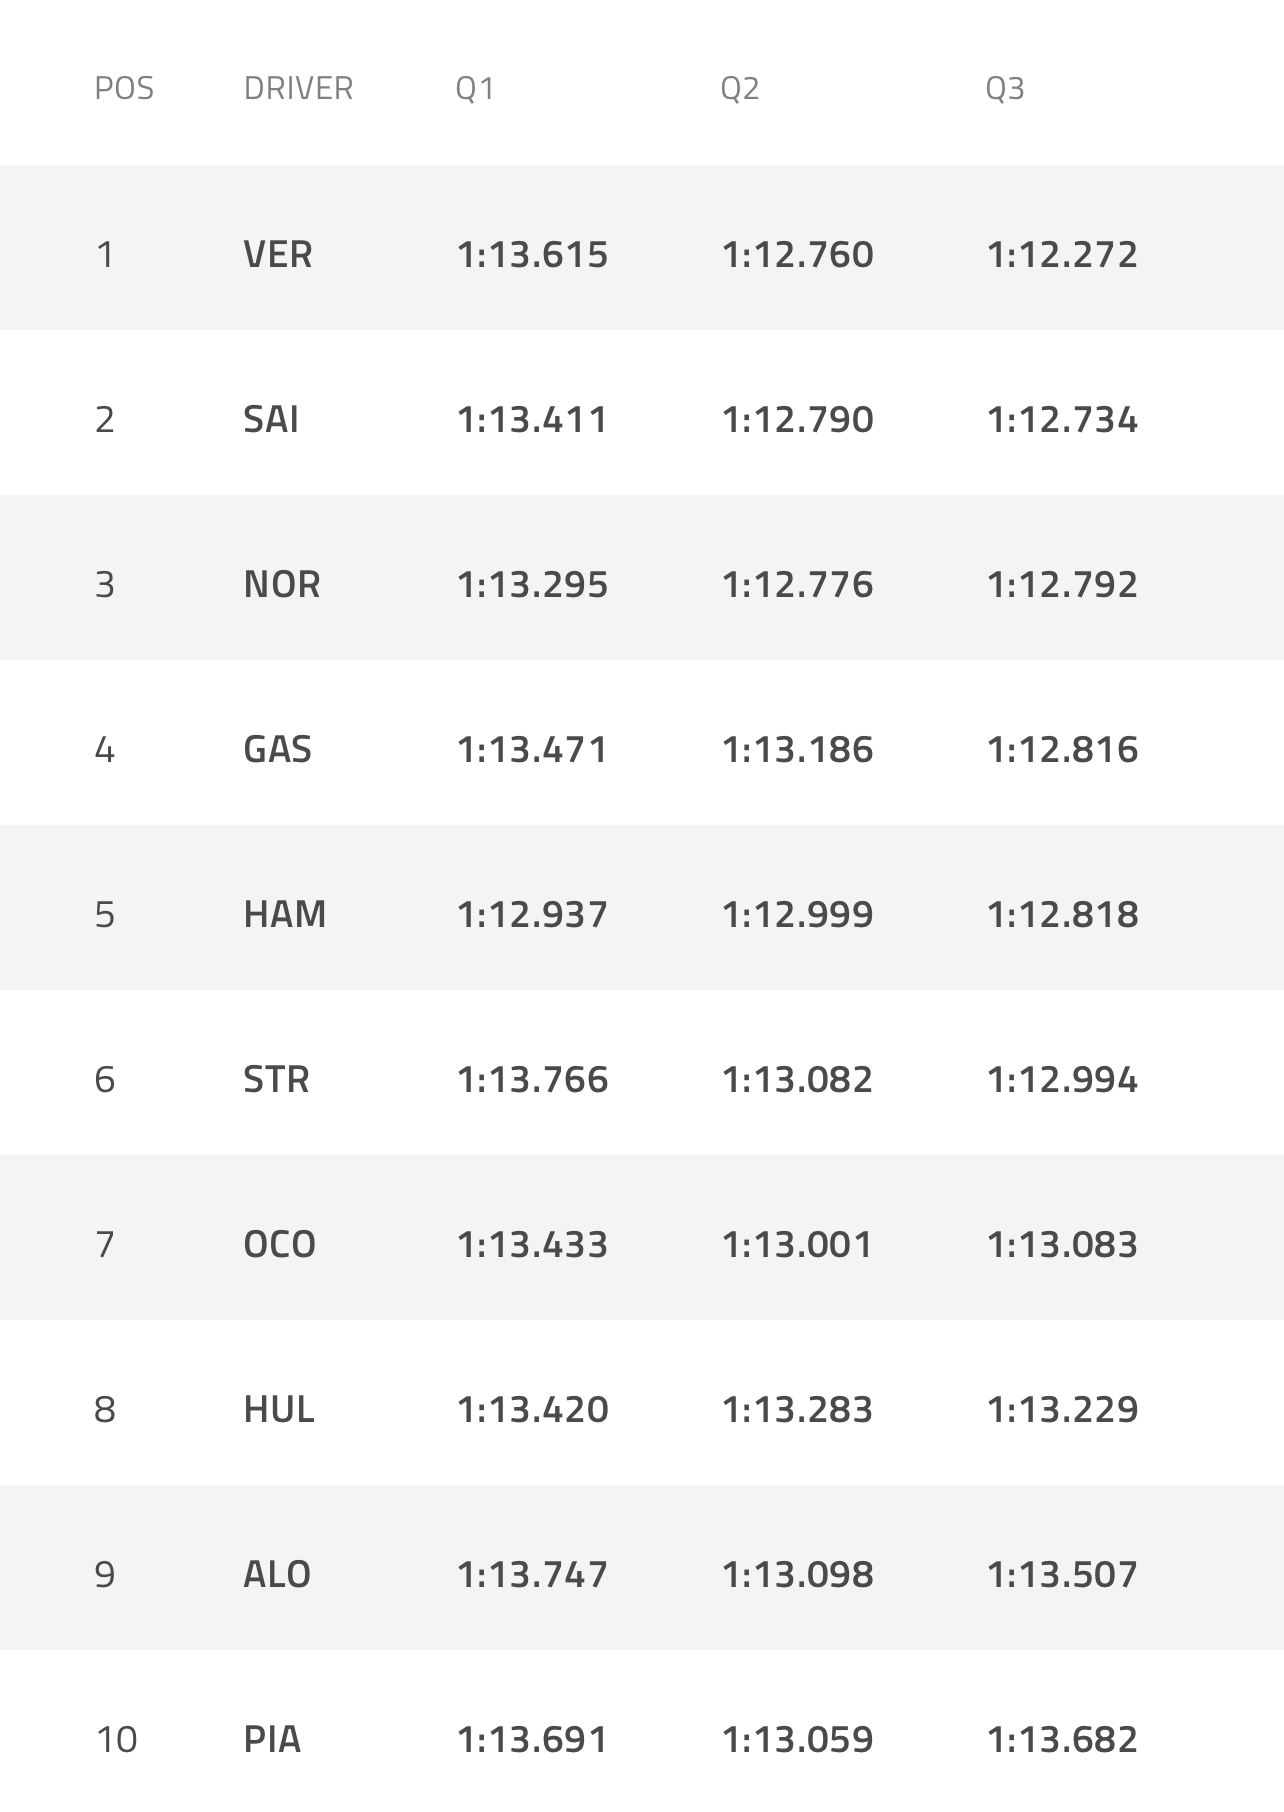Open the NOR driver entry
Screen dimensions: 1284x1812
tap(282, 585)
